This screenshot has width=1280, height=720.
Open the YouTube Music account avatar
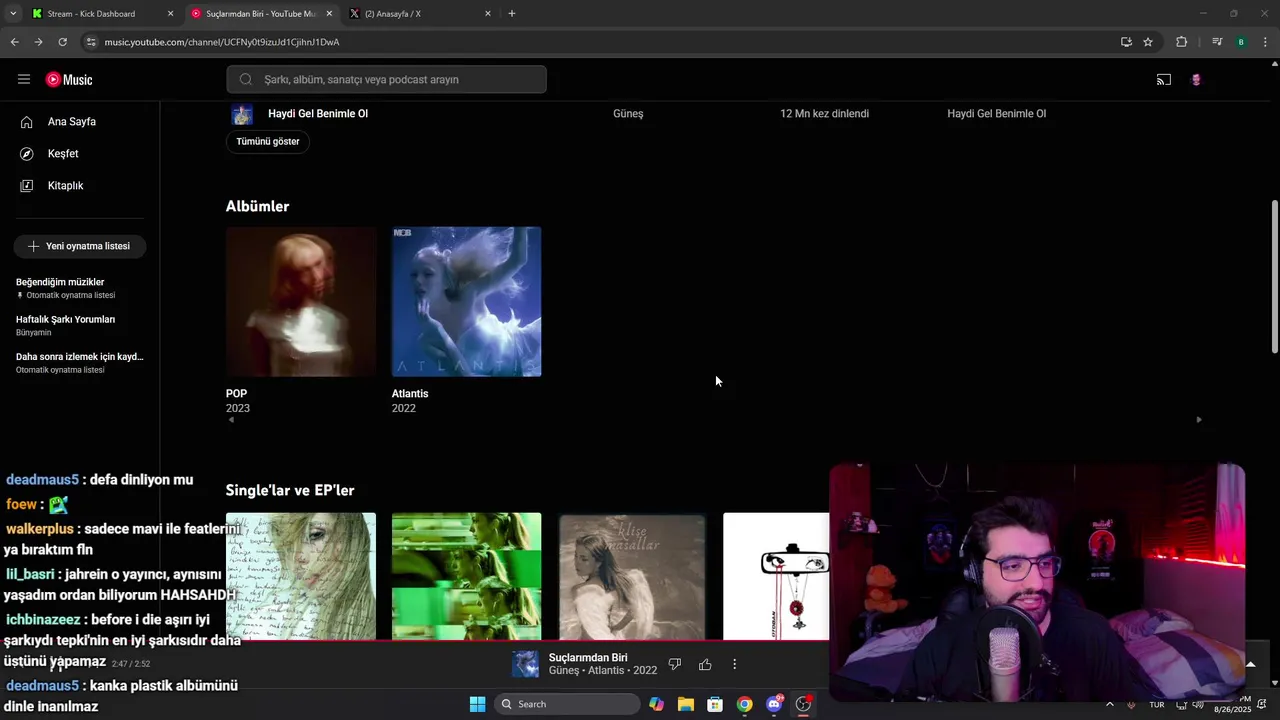click(x=1196, y=79)
